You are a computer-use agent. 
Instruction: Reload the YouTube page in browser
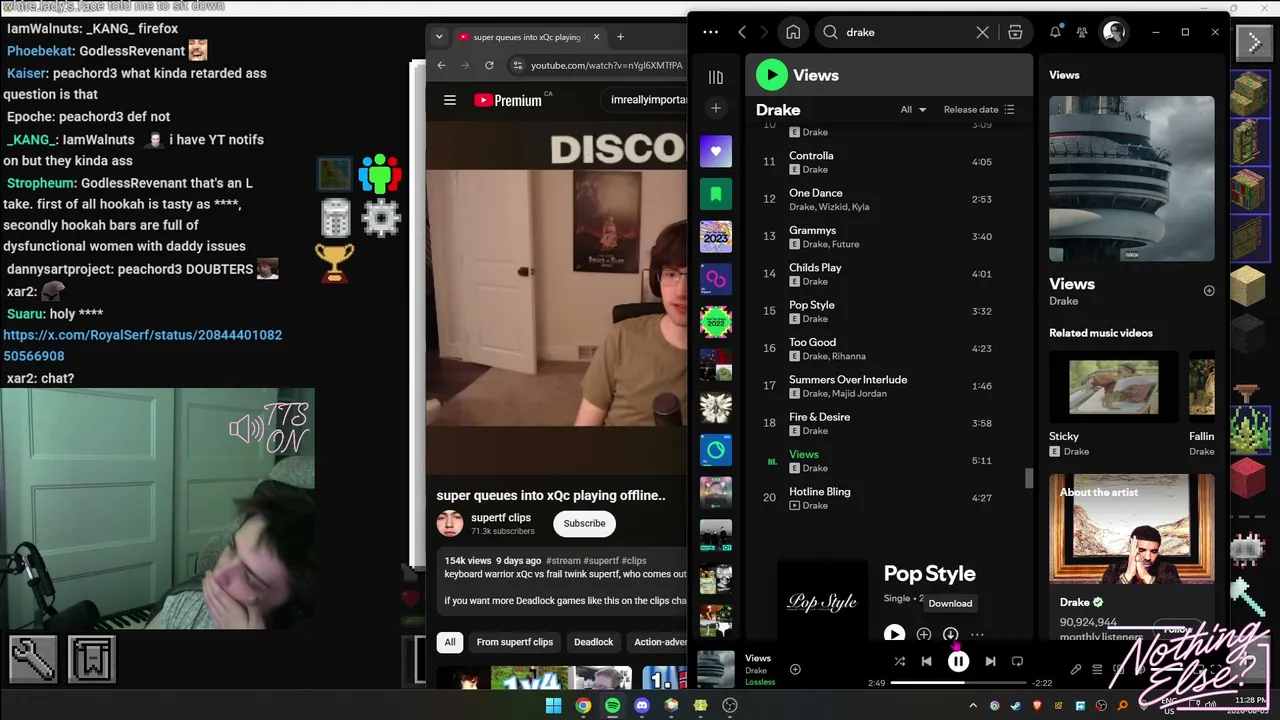click(x=489, y=66)
